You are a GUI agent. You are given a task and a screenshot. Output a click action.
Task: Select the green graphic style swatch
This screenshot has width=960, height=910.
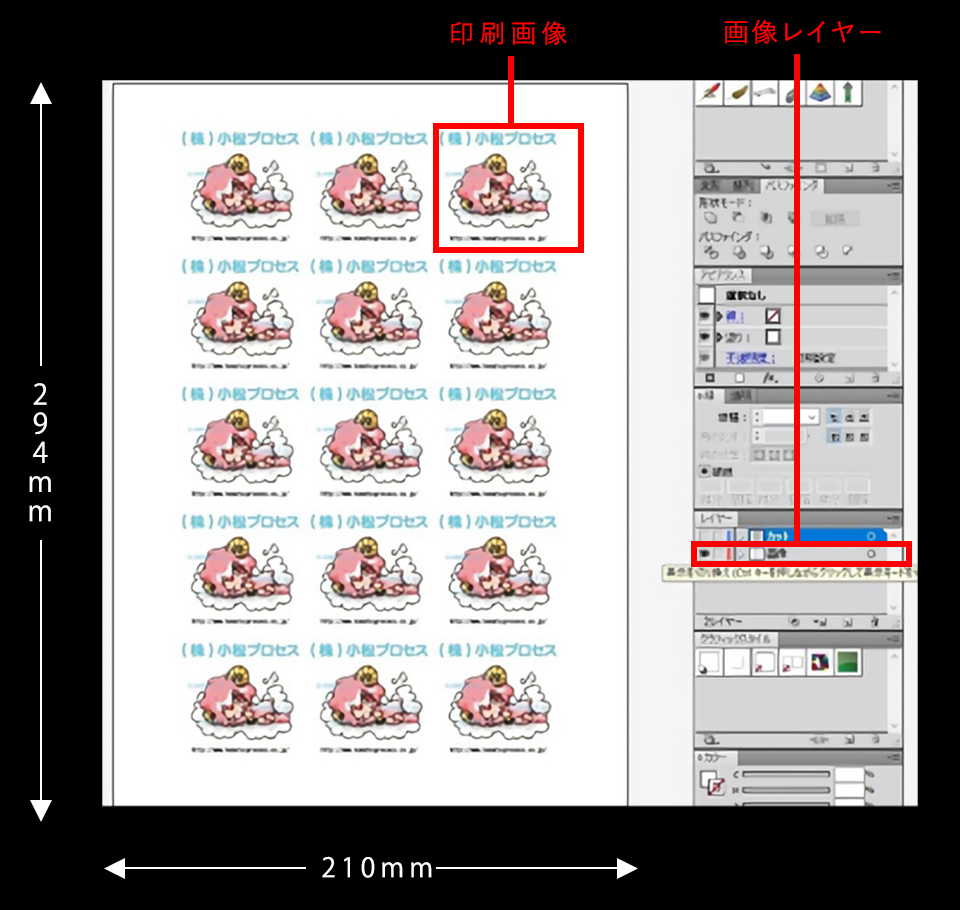pos(847,662)
